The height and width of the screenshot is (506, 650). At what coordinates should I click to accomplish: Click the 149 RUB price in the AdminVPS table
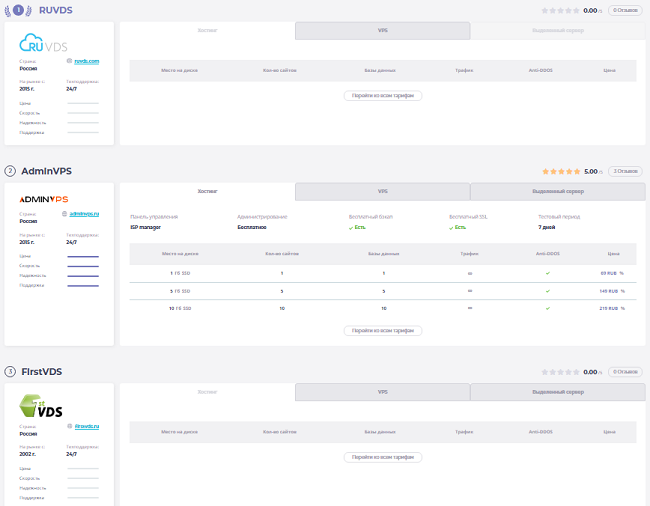(608, 291)
